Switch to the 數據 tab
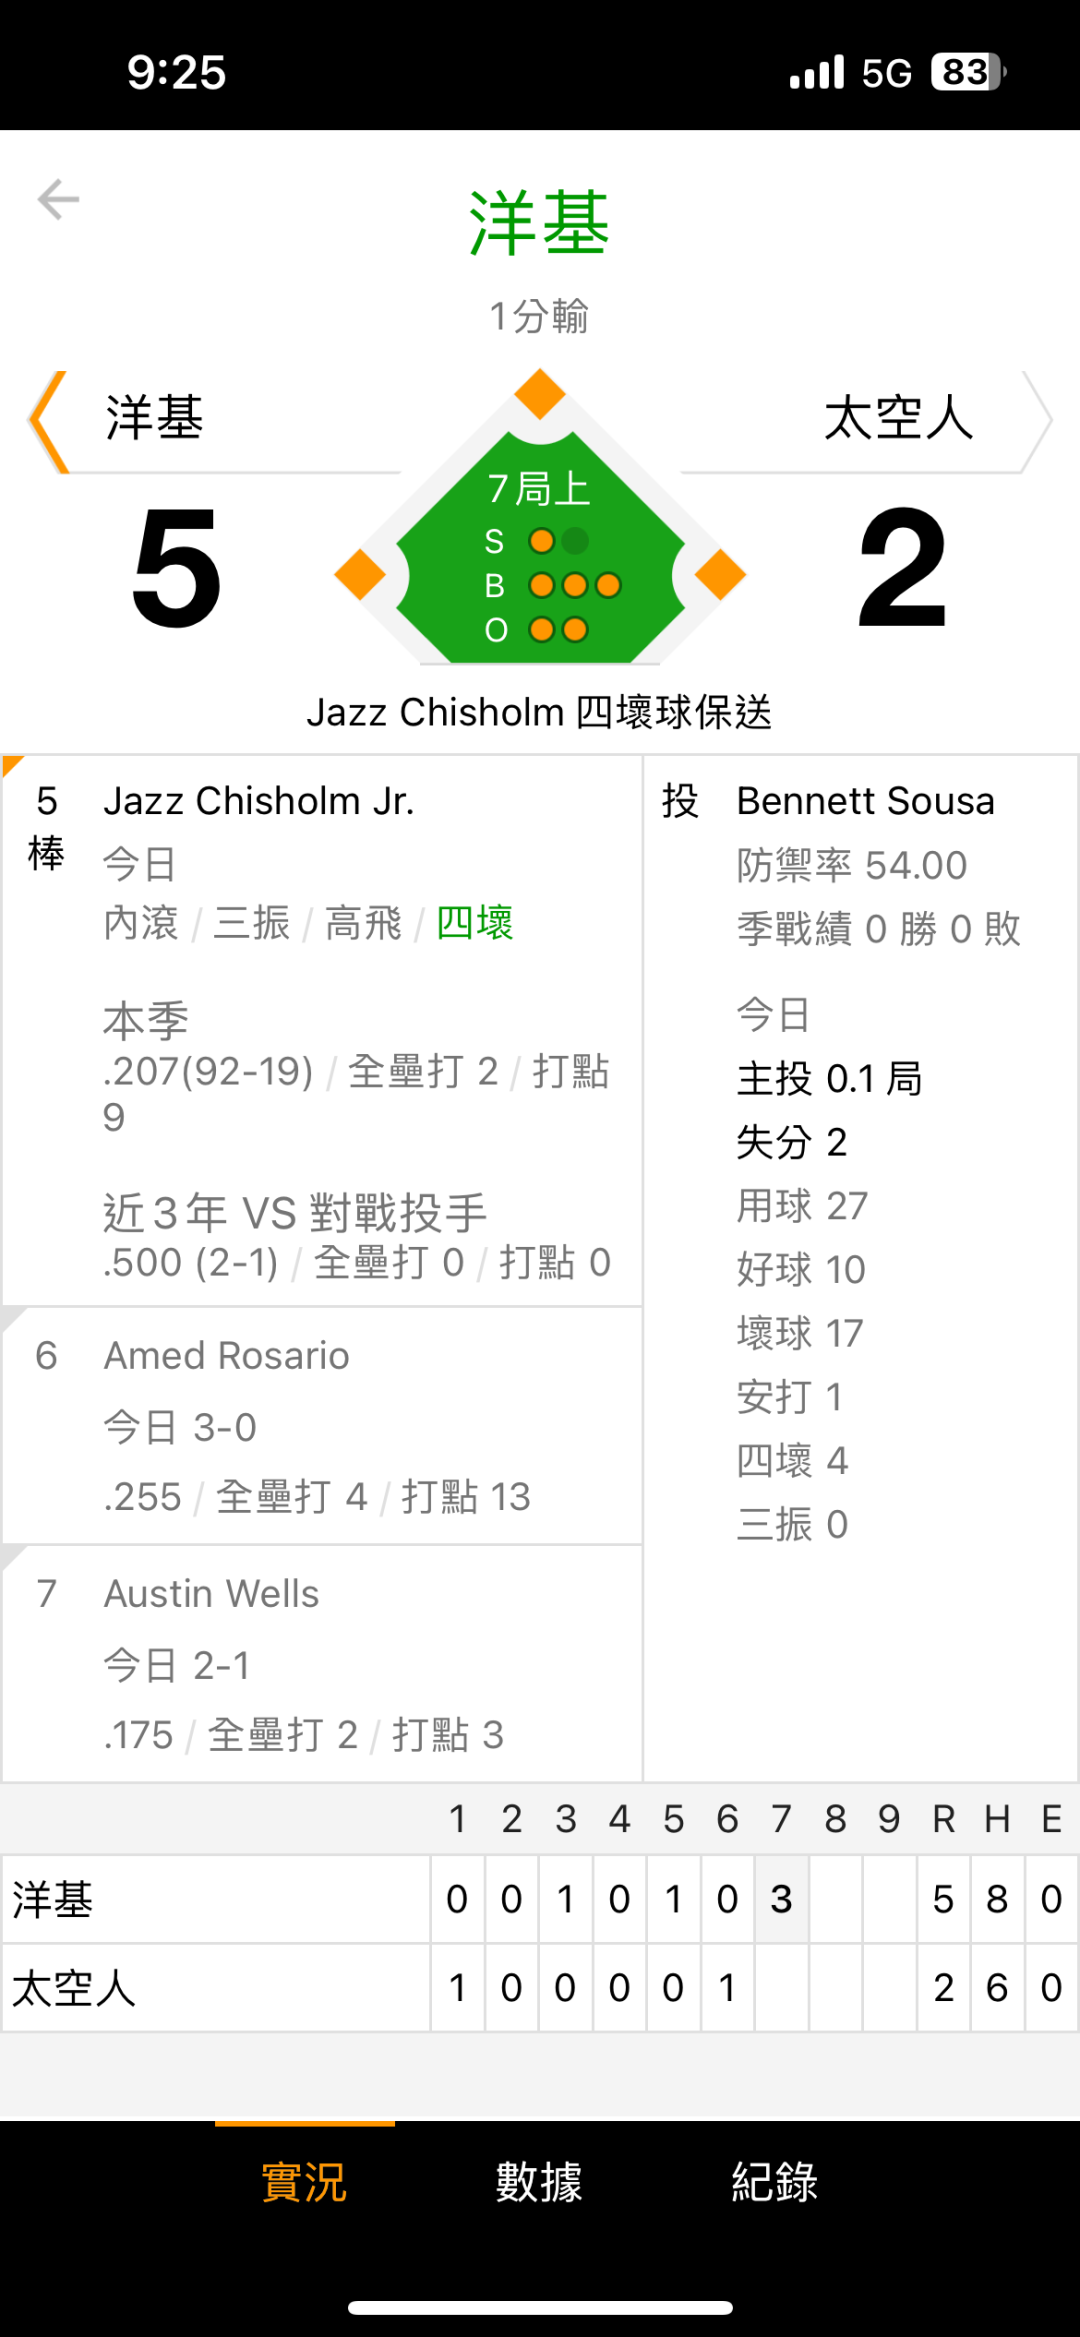The height and width of the screenshot is (2337, 1080). (539, 2181)
